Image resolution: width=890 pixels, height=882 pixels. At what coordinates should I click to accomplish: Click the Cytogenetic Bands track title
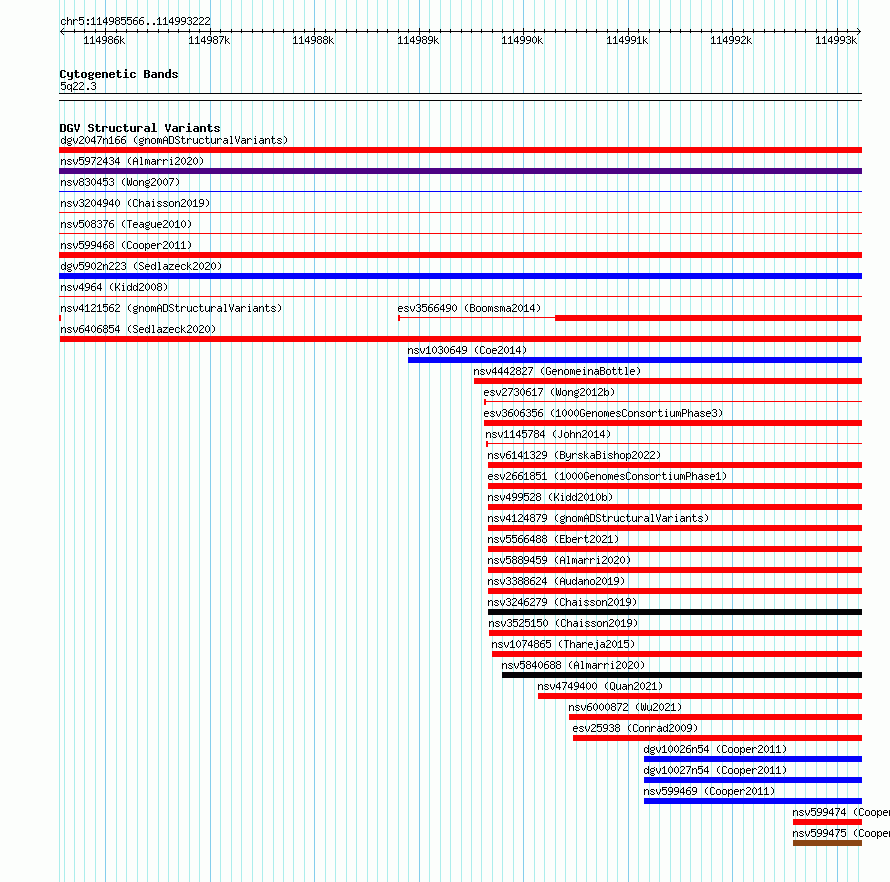click(x=119, y=74)
